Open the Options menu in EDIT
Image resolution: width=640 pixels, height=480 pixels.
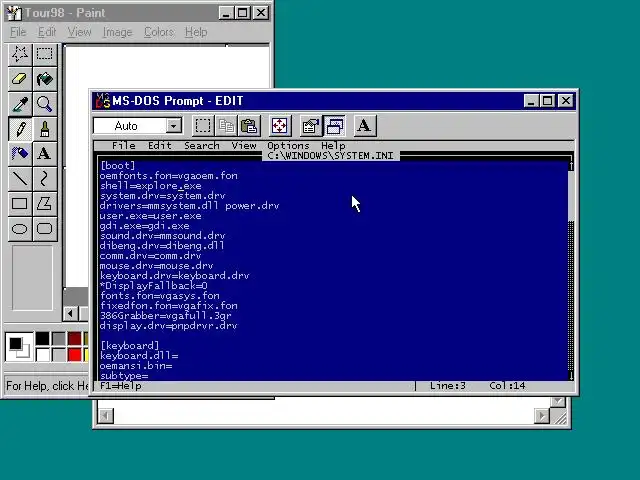point(289,146)
